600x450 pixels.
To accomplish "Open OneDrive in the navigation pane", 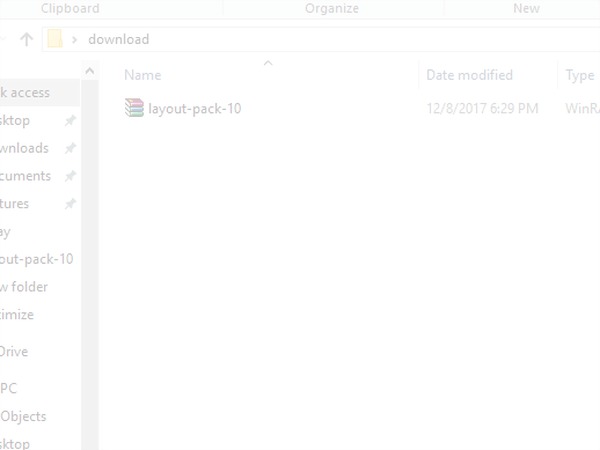I will (x=14, y=352).
